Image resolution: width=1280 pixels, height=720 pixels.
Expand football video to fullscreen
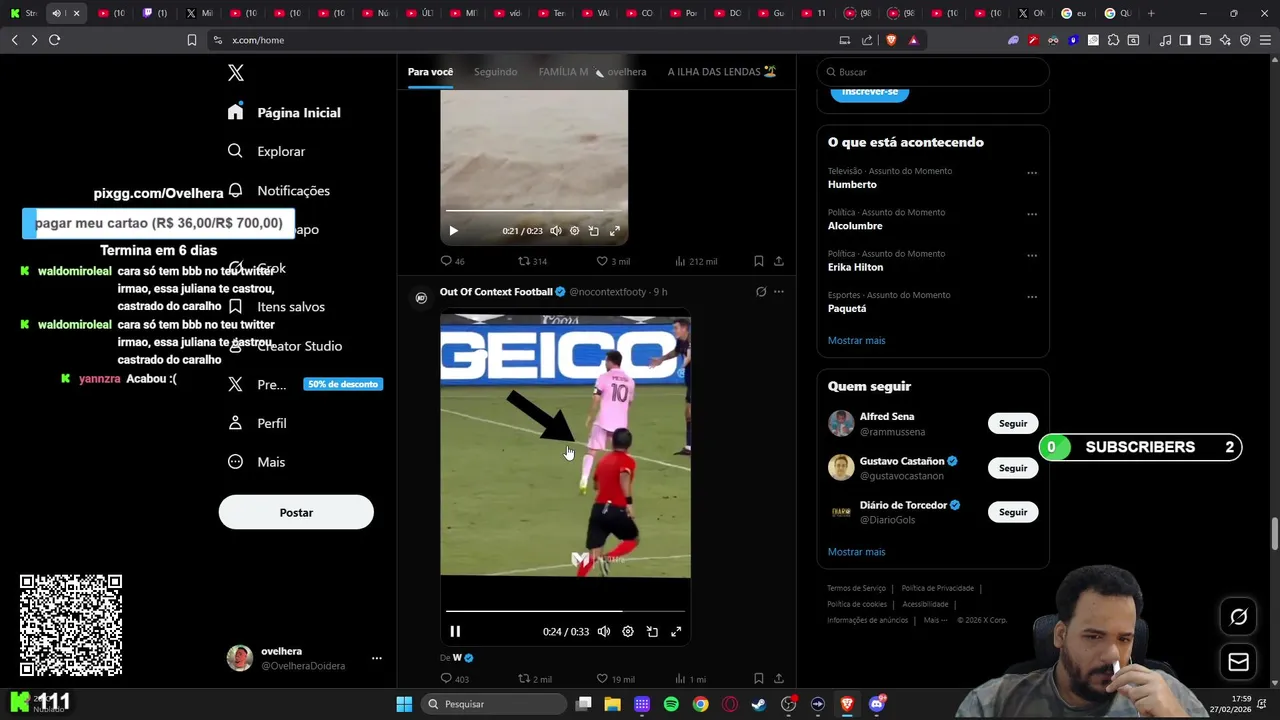(x=676, y=632)
